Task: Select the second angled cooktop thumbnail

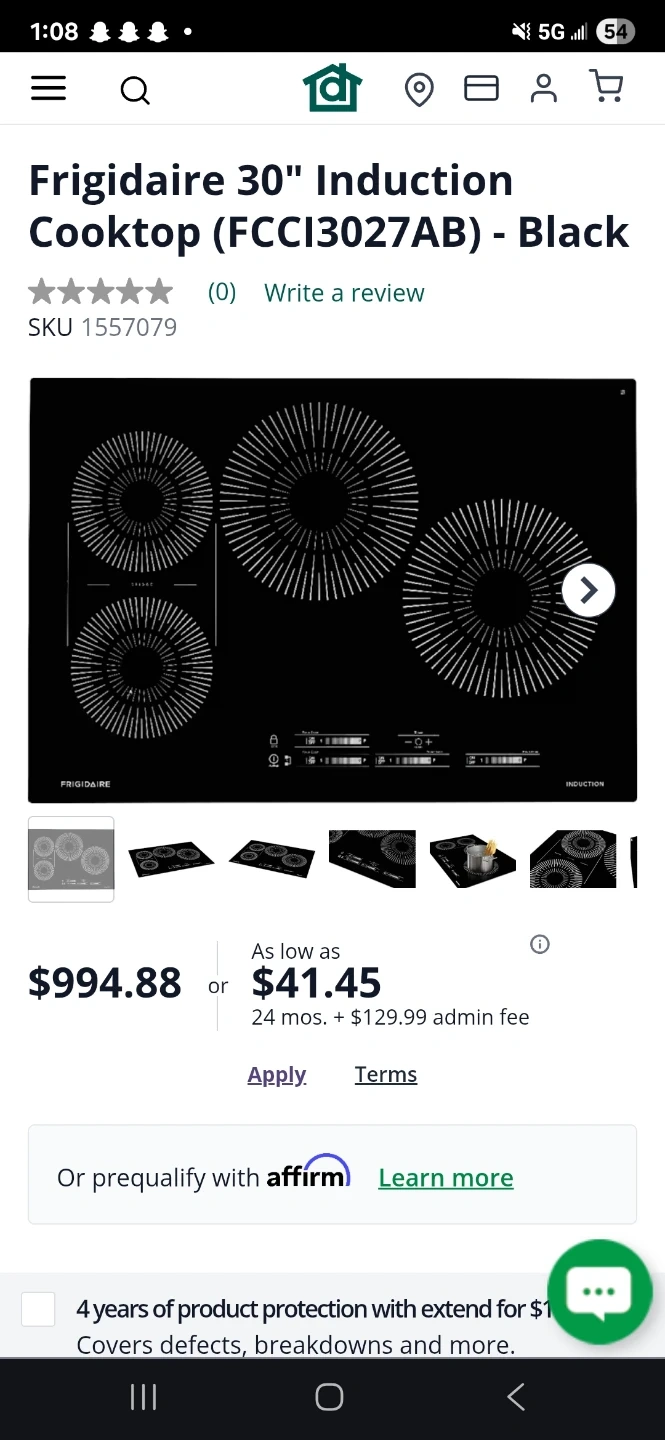Action: pos(271,859)
